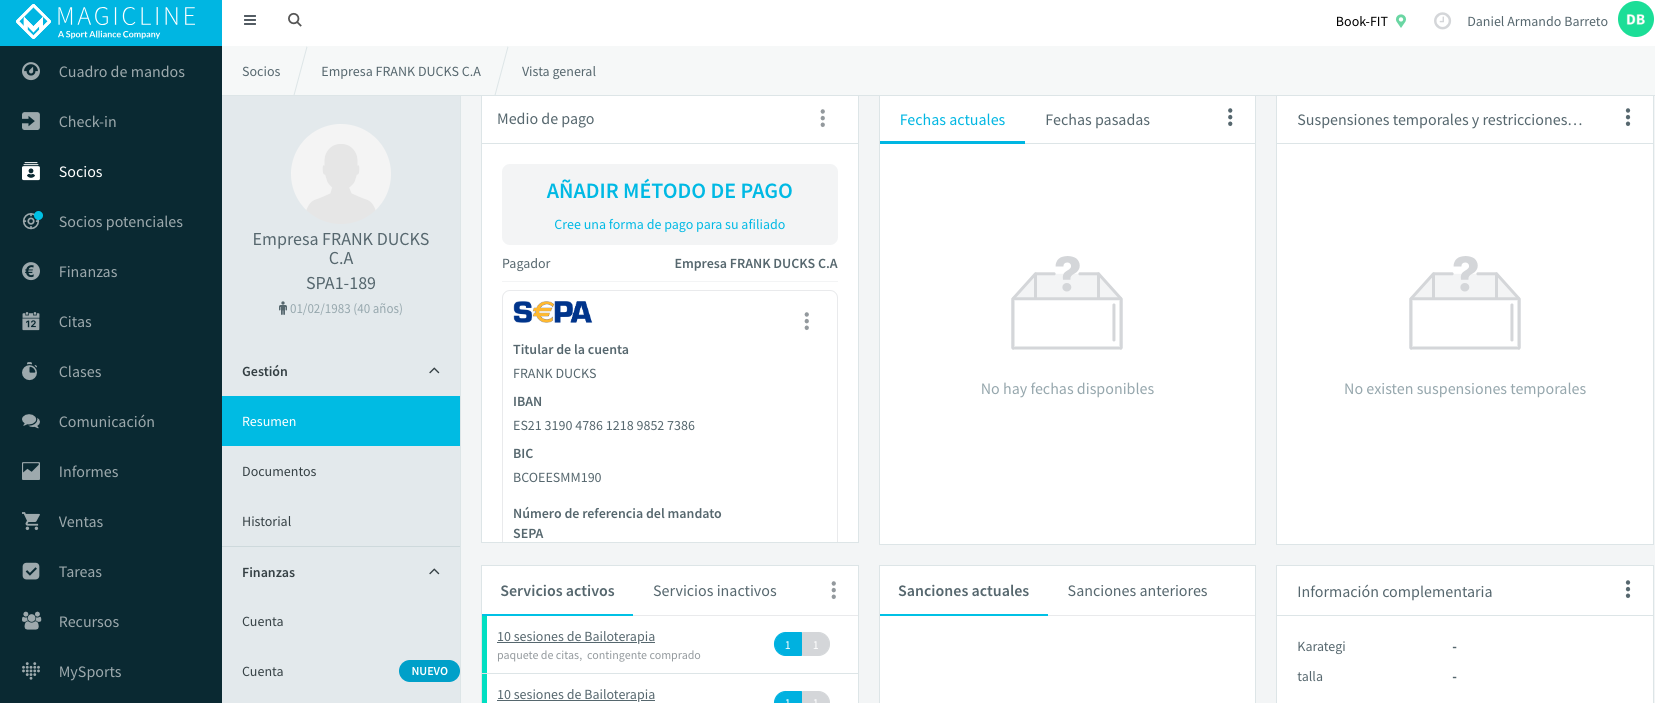Collapse the Gestión section
Image resolution: width=1655 pixels, height=703 pixels.
coord(434,371)
